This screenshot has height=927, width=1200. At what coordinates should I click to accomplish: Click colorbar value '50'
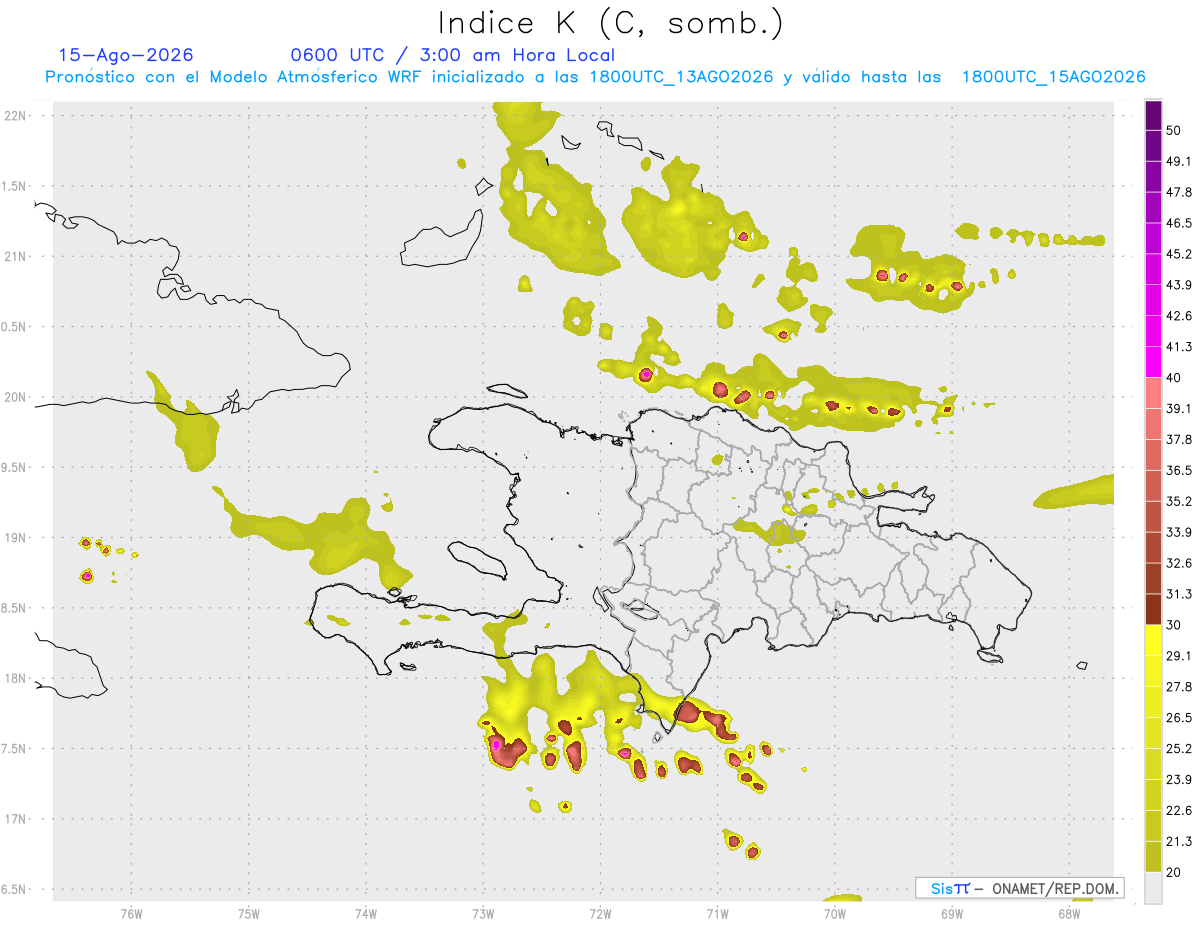[1174, 130]
